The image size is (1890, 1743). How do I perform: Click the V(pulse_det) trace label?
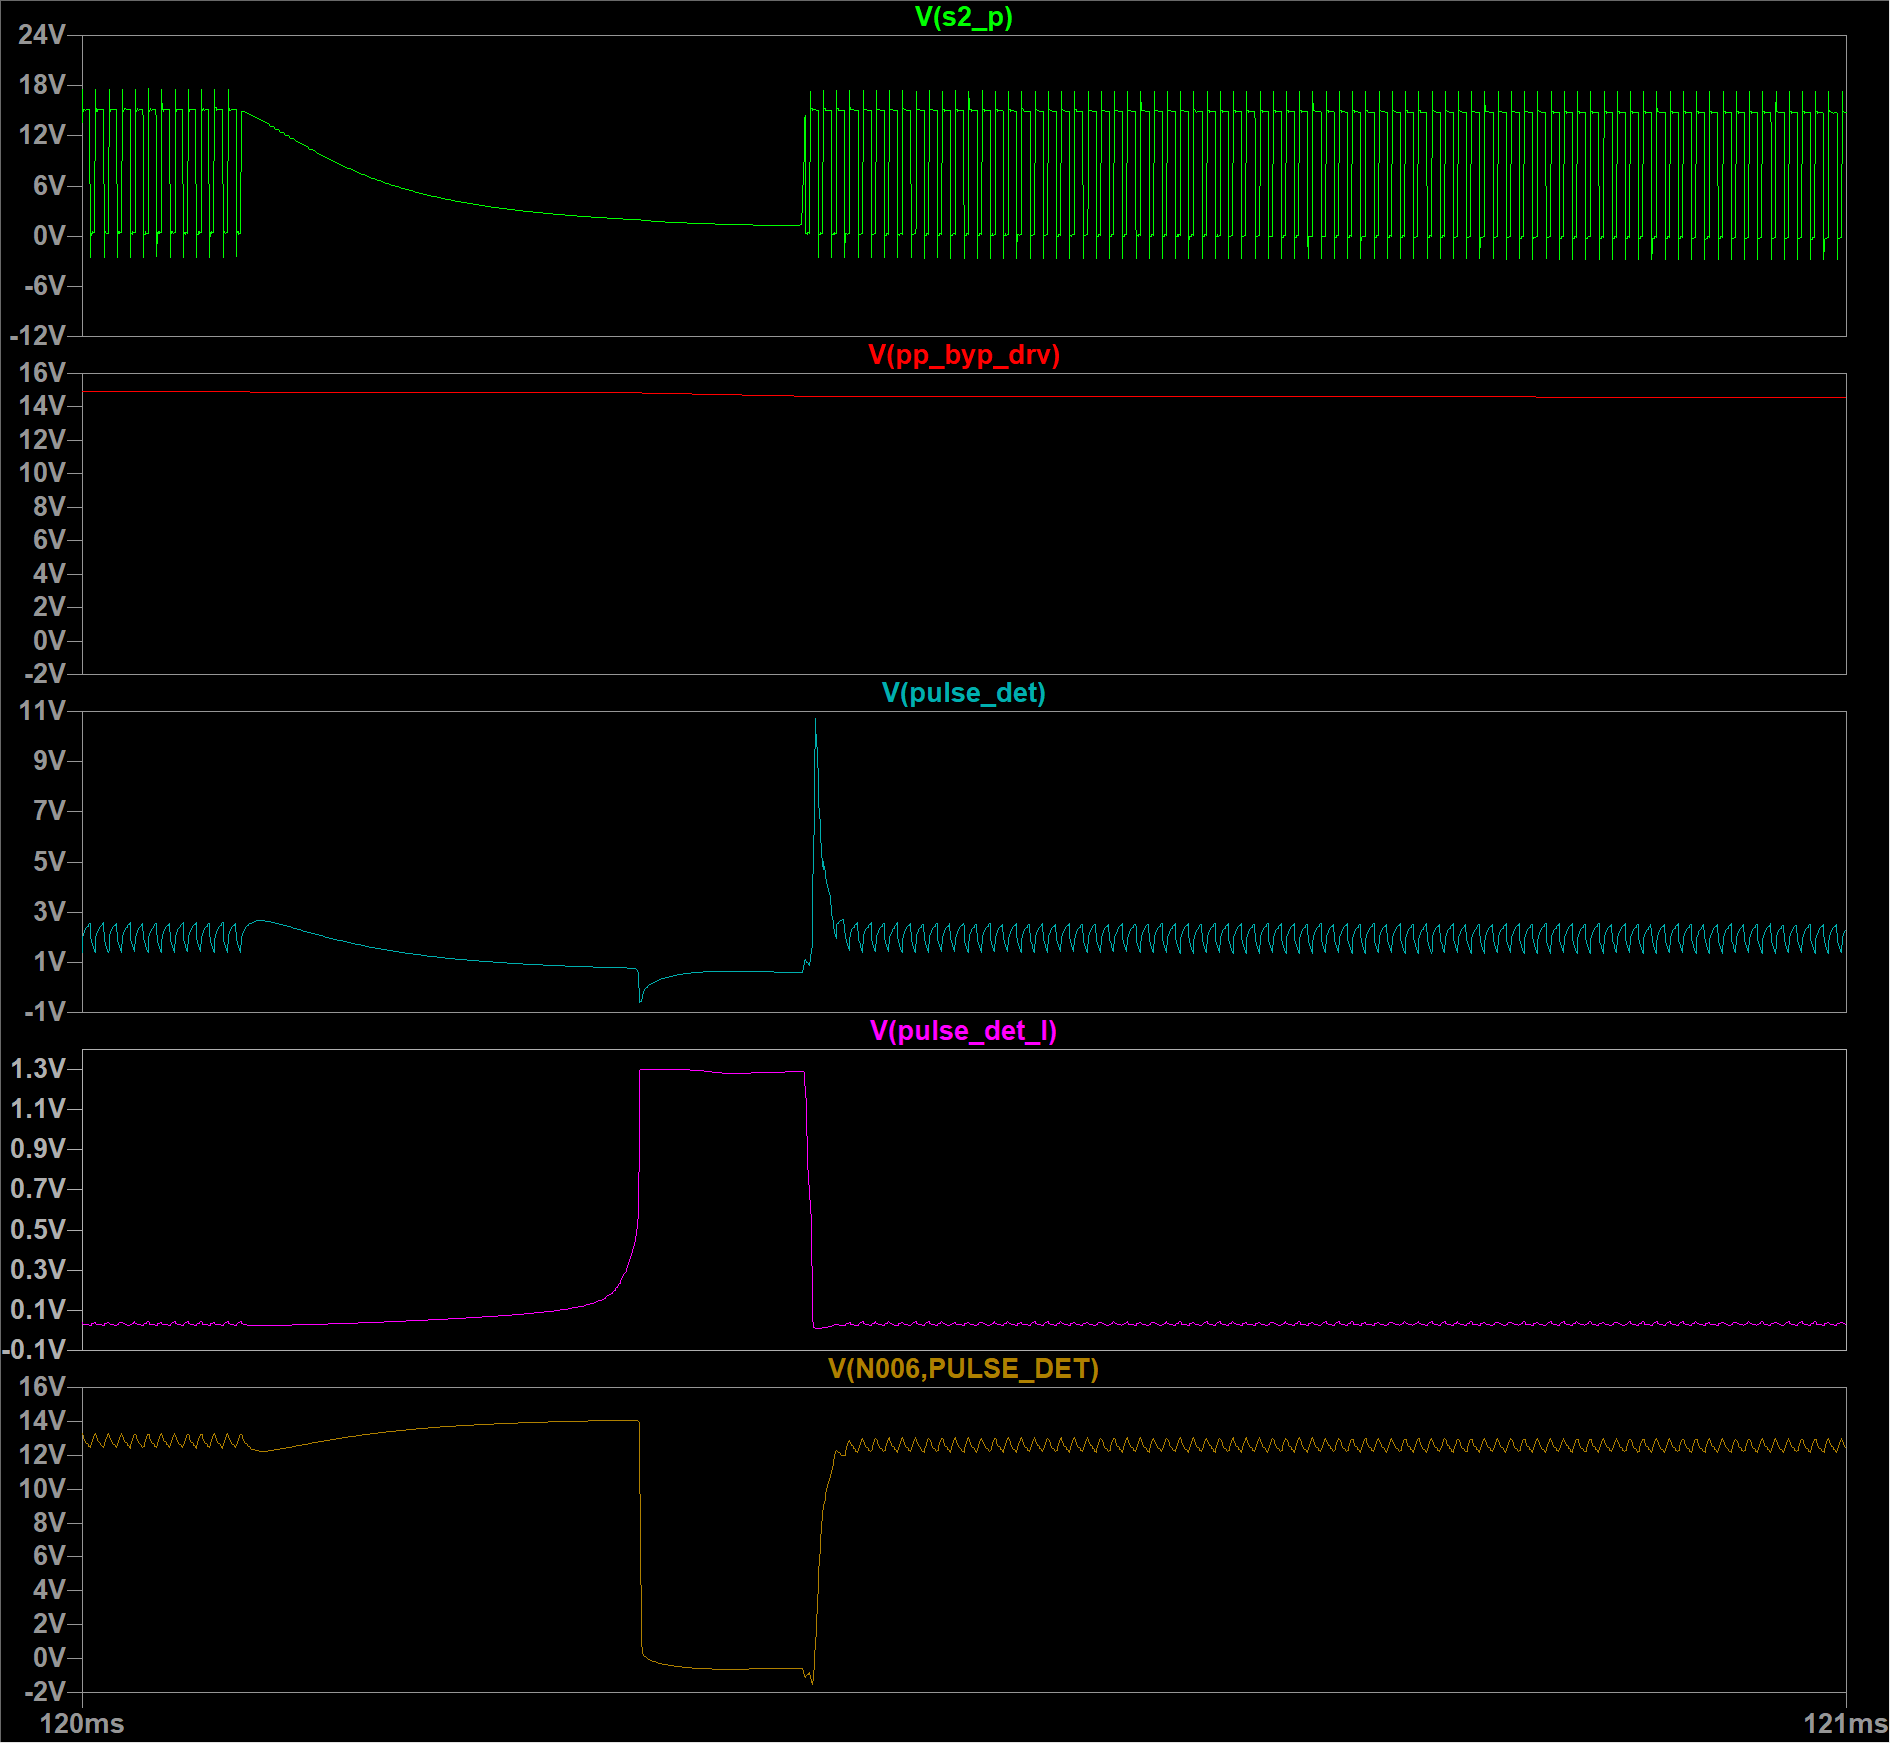tap(963, 693)
